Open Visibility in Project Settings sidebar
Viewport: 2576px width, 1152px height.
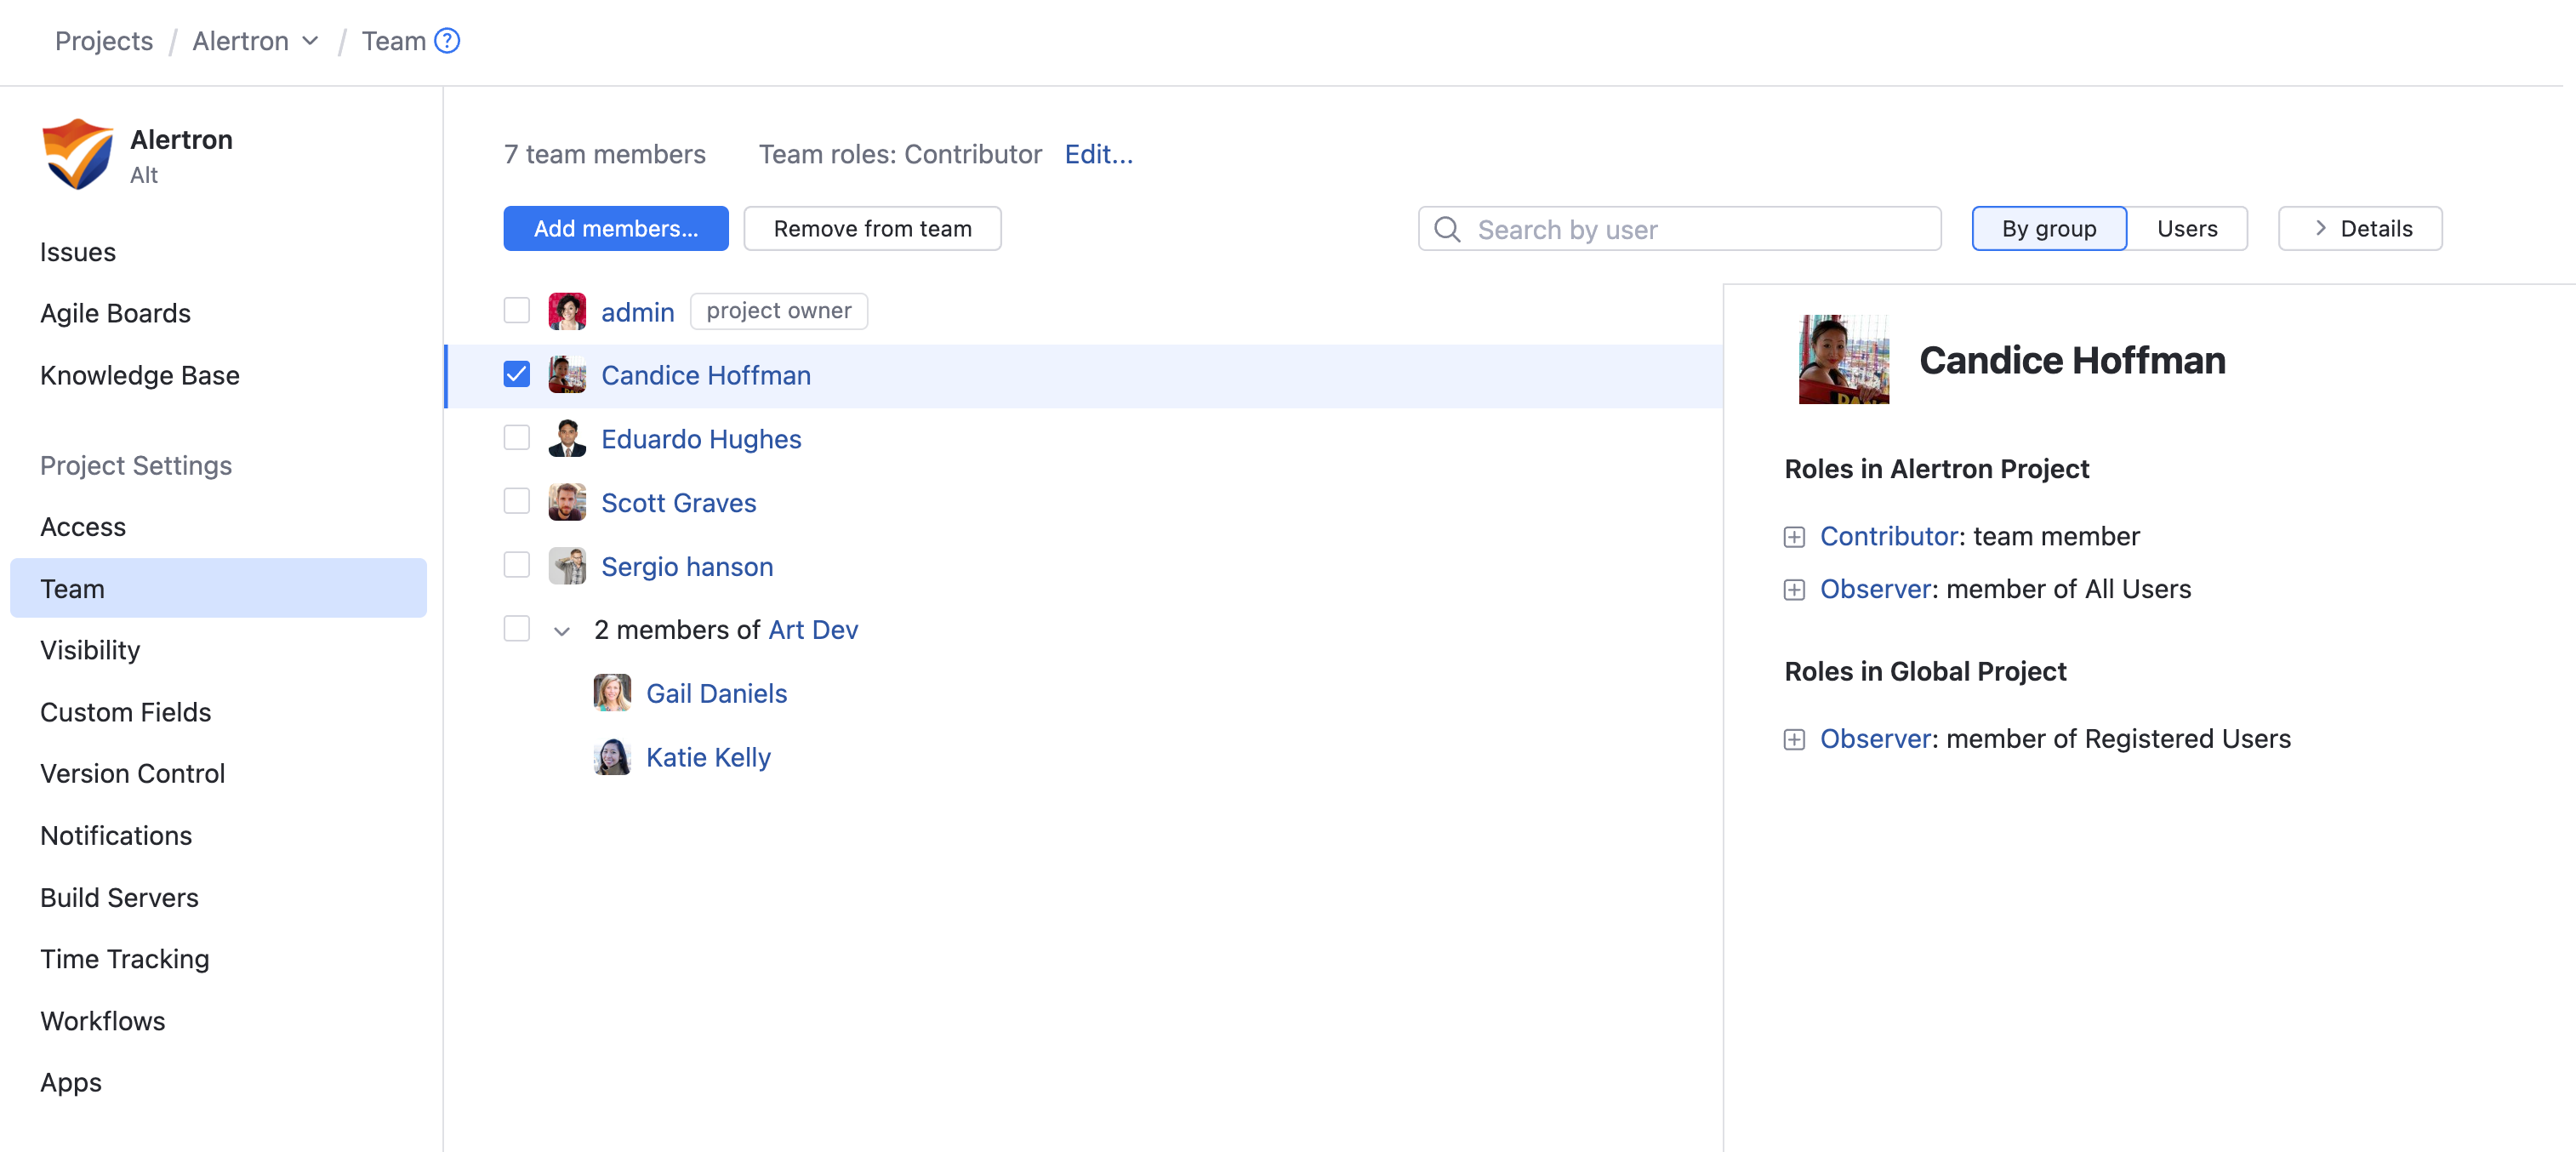(90, 650)
